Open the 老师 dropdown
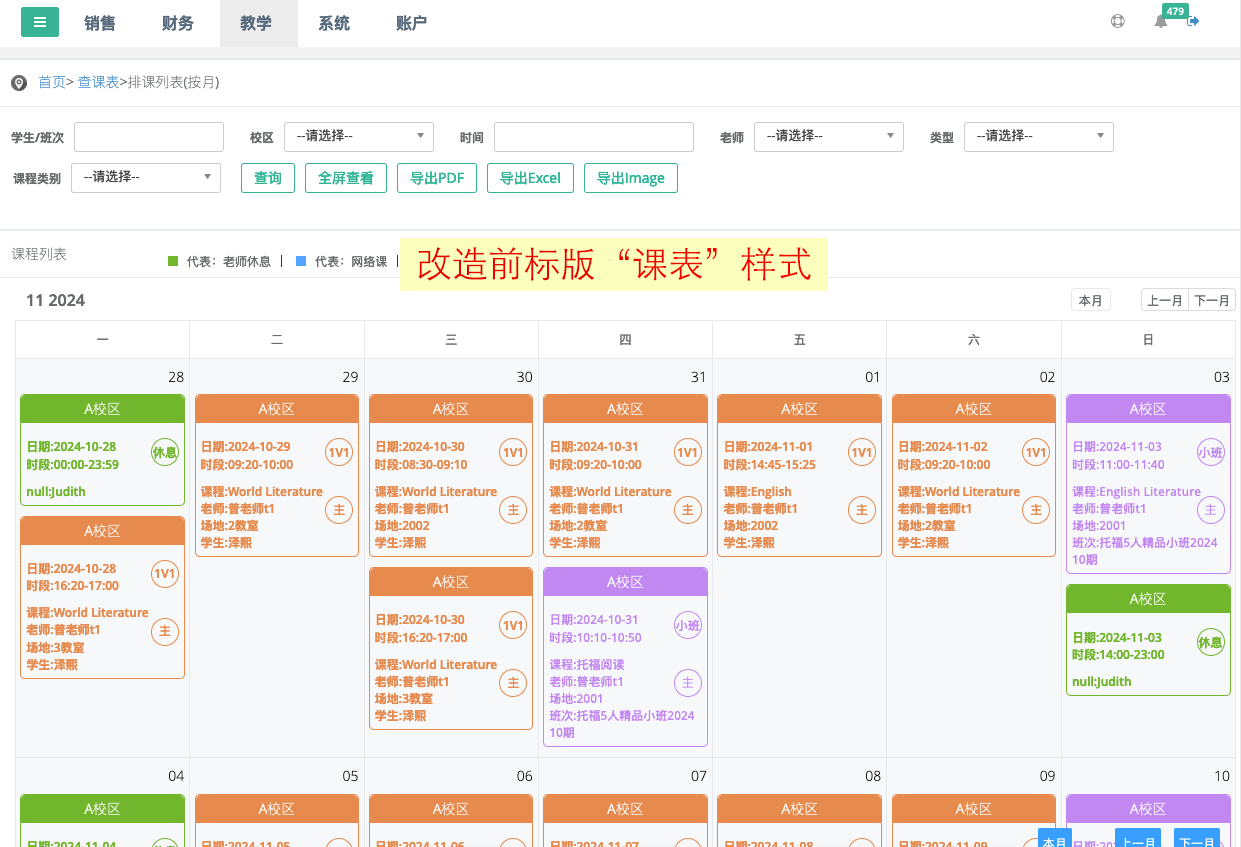Screen dimensions: 1241x847 [x=829, y=136]
